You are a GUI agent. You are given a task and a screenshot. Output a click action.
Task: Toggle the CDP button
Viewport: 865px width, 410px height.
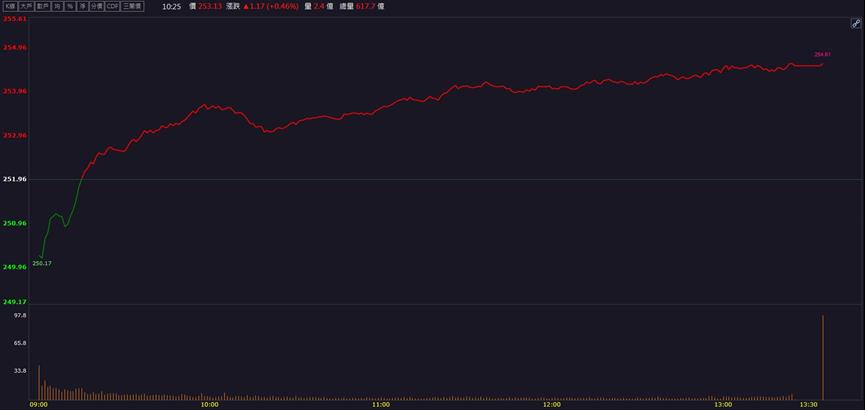click(x=113, y=6)
